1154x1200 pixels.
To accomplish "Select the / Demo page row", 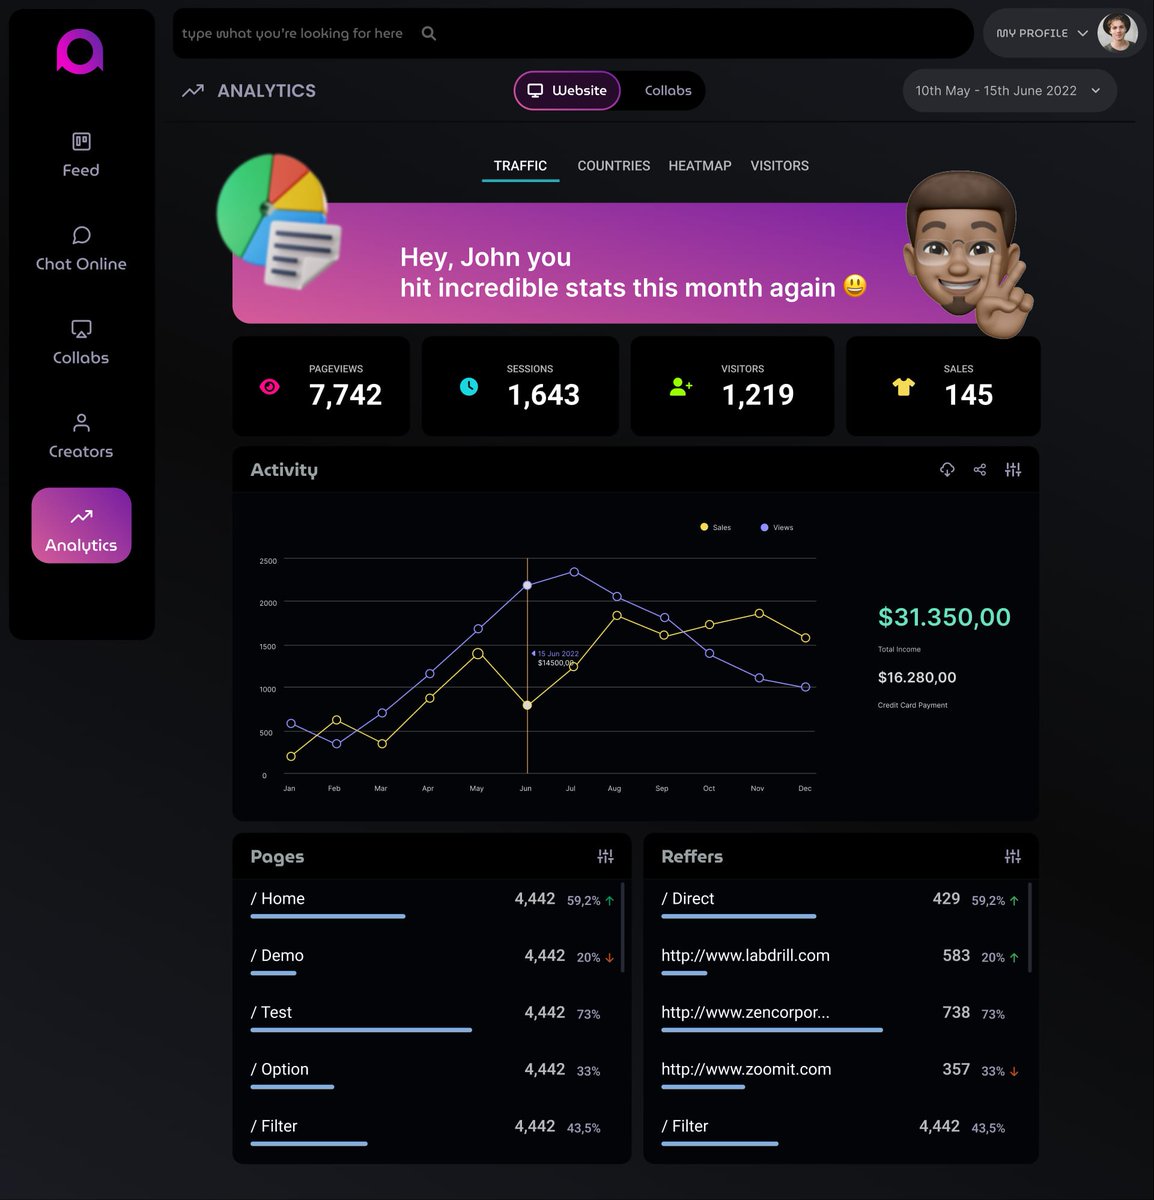I will [432, 963].
